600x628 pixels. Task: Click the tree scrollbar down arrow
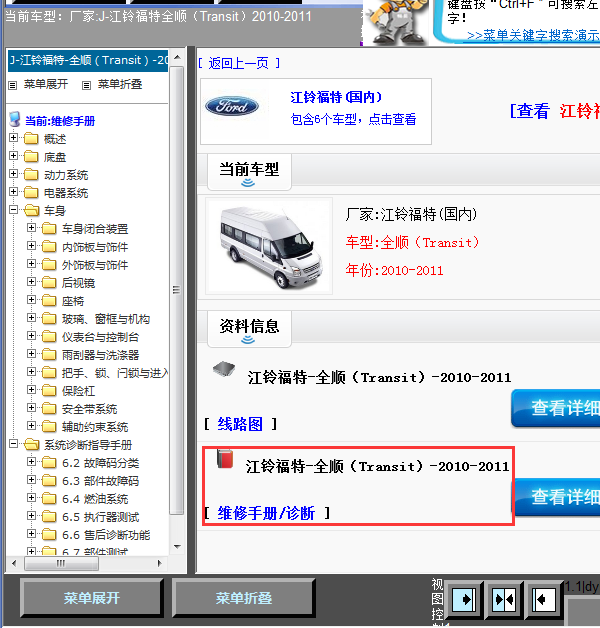point(177,547)
